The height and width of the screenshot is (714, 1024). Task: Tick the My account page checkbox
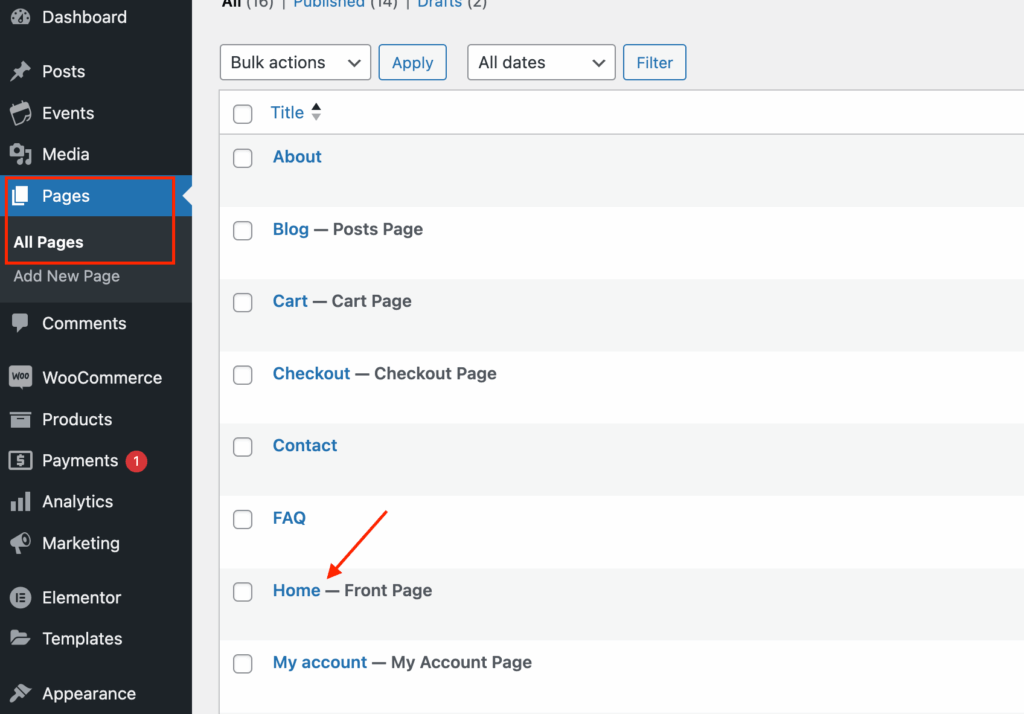coord(242,664)
